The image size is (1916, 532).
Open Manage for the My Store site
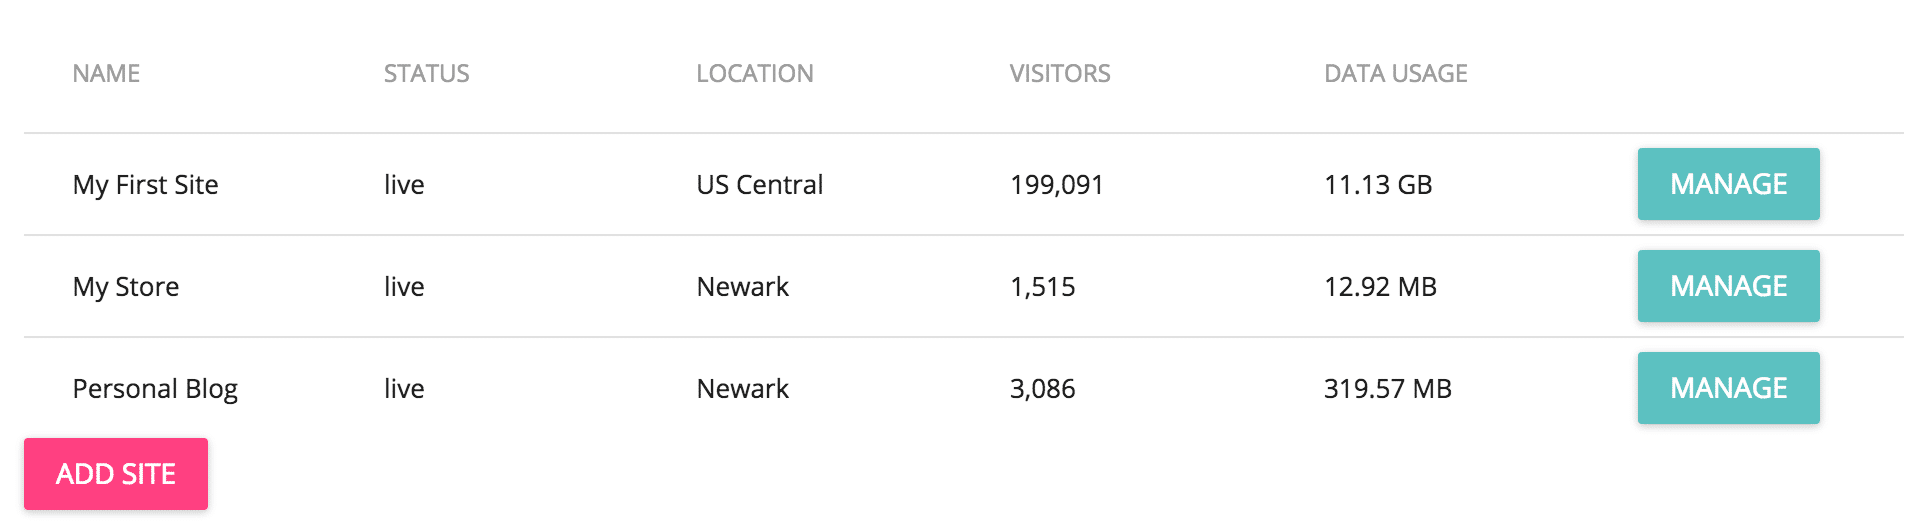(1727, 286)
